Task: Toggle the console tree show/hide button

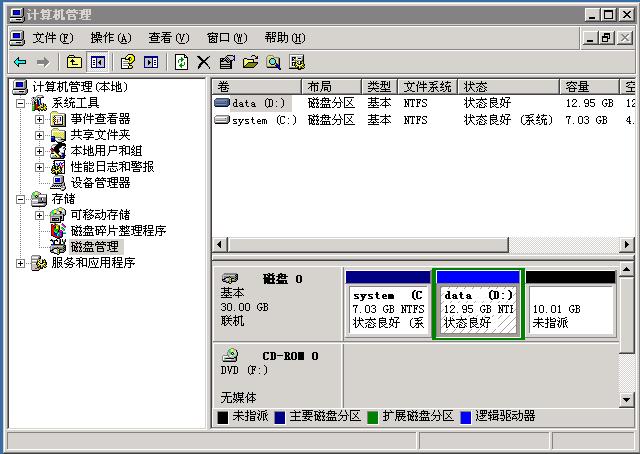Action: 97,62
